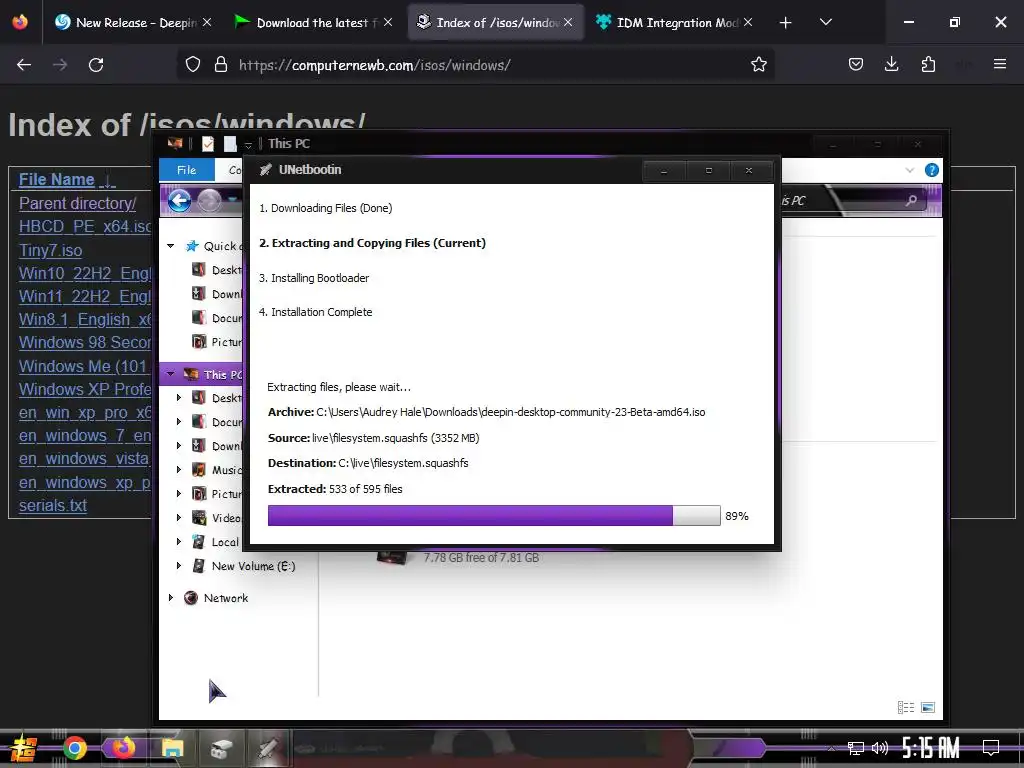Expand Local Disk tree node
Screen dimensions: 1024x768
pyautogui.click(x=179, y=541)
